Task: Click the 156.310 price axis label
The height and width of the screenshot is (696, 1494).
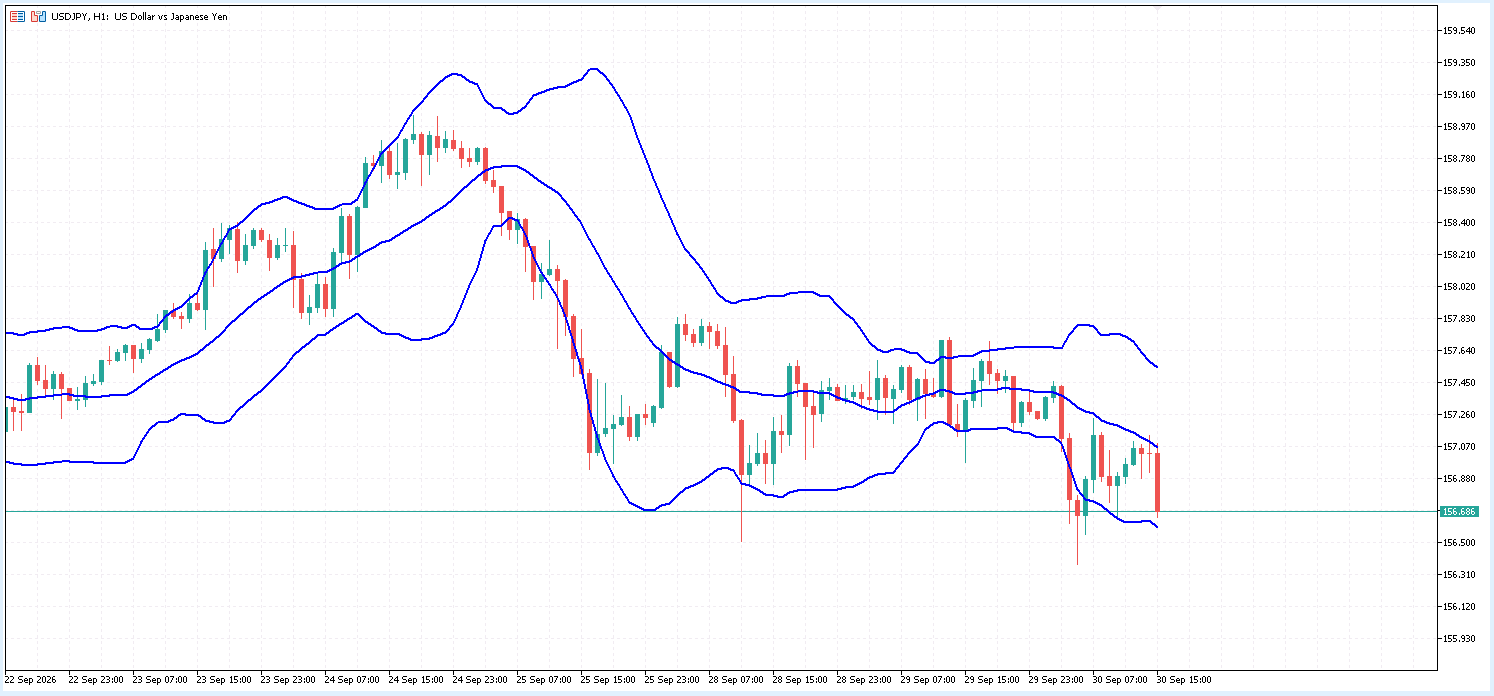Action: tap(1459, 575)
